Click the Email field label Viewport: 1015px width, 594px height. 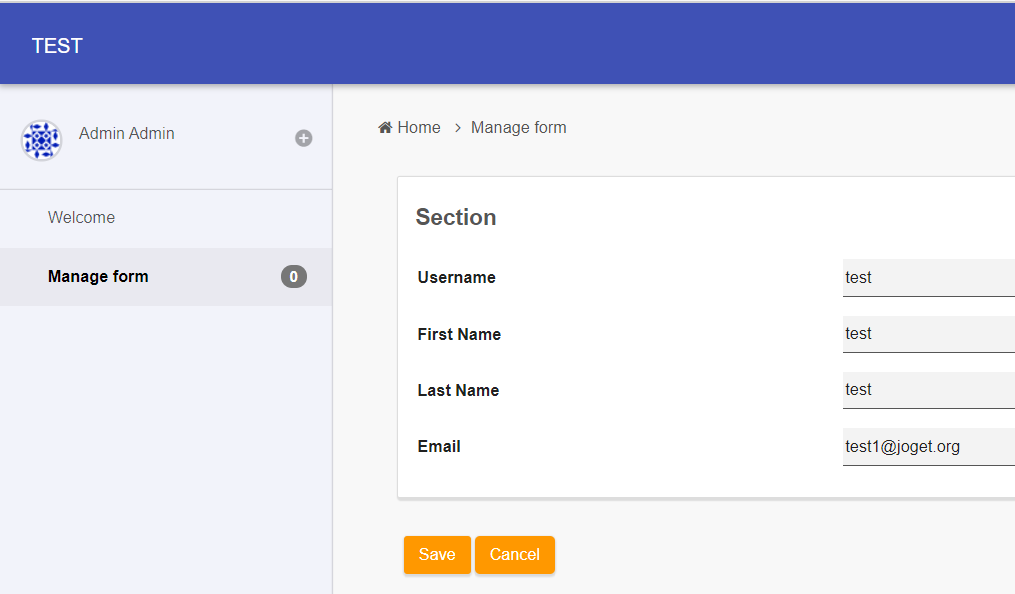(x=439, y=447)
